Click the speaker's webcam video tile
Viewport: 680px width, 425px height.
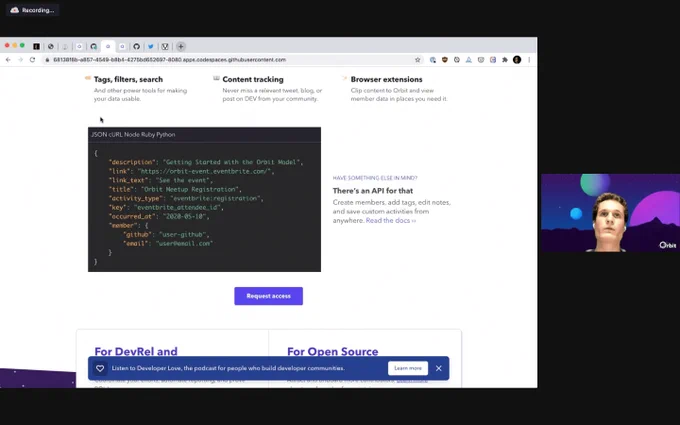click(x=611, y=213)
